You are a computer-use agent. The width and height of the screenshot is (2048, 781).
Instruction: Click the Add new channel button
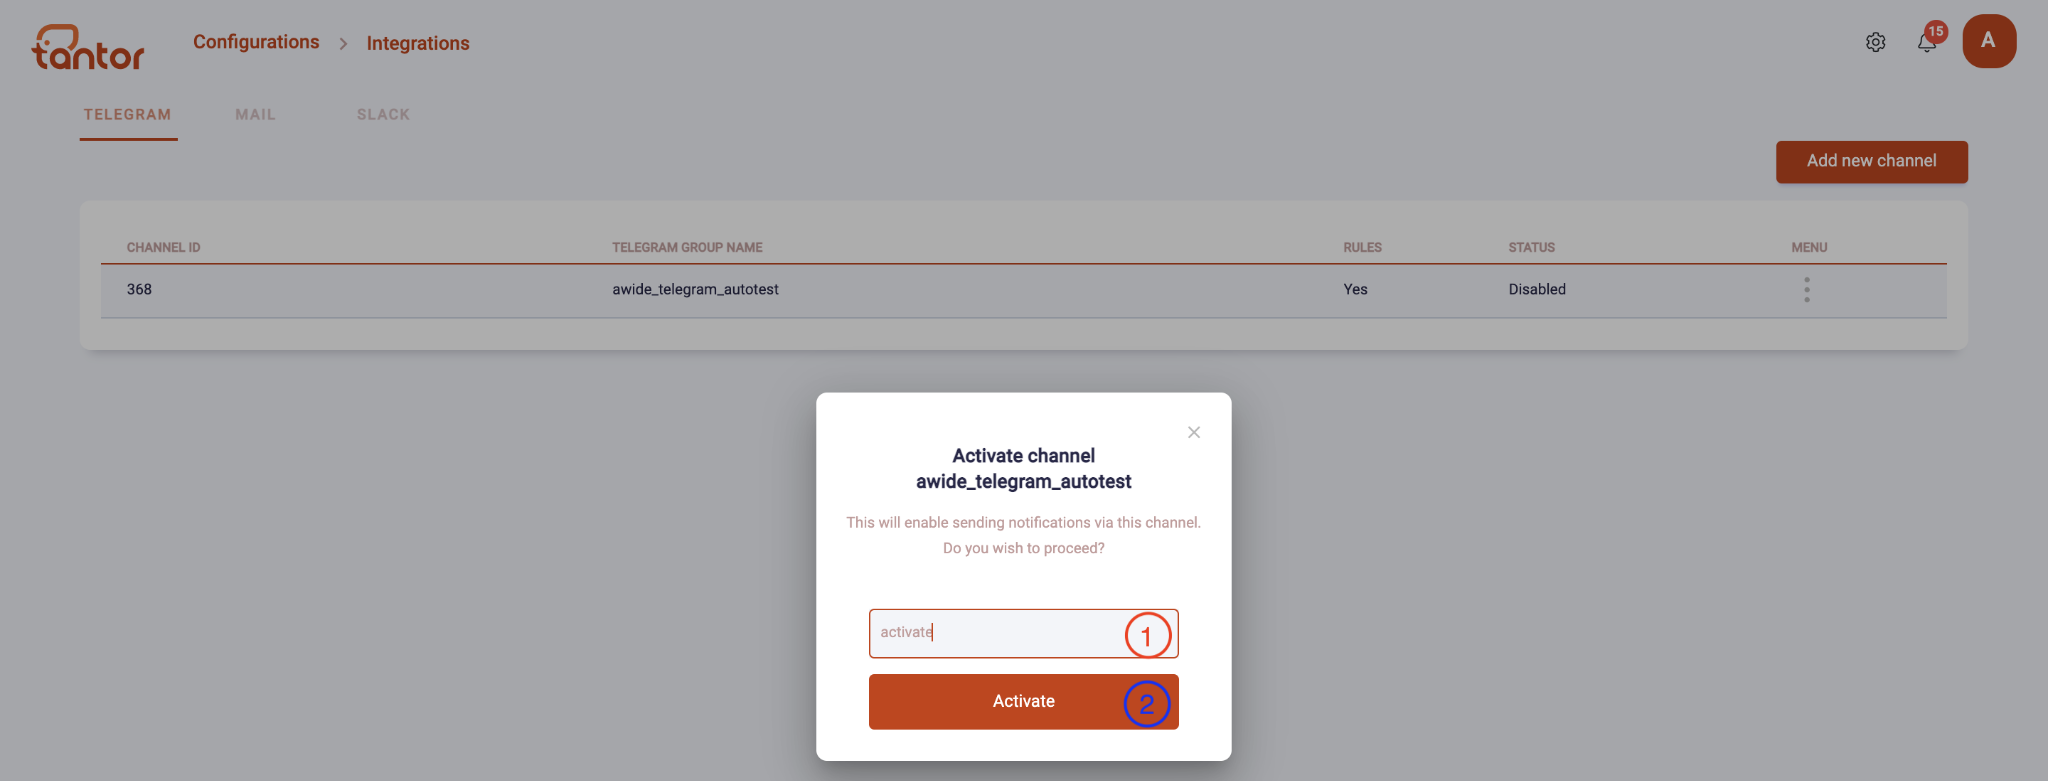point(1871,161)
